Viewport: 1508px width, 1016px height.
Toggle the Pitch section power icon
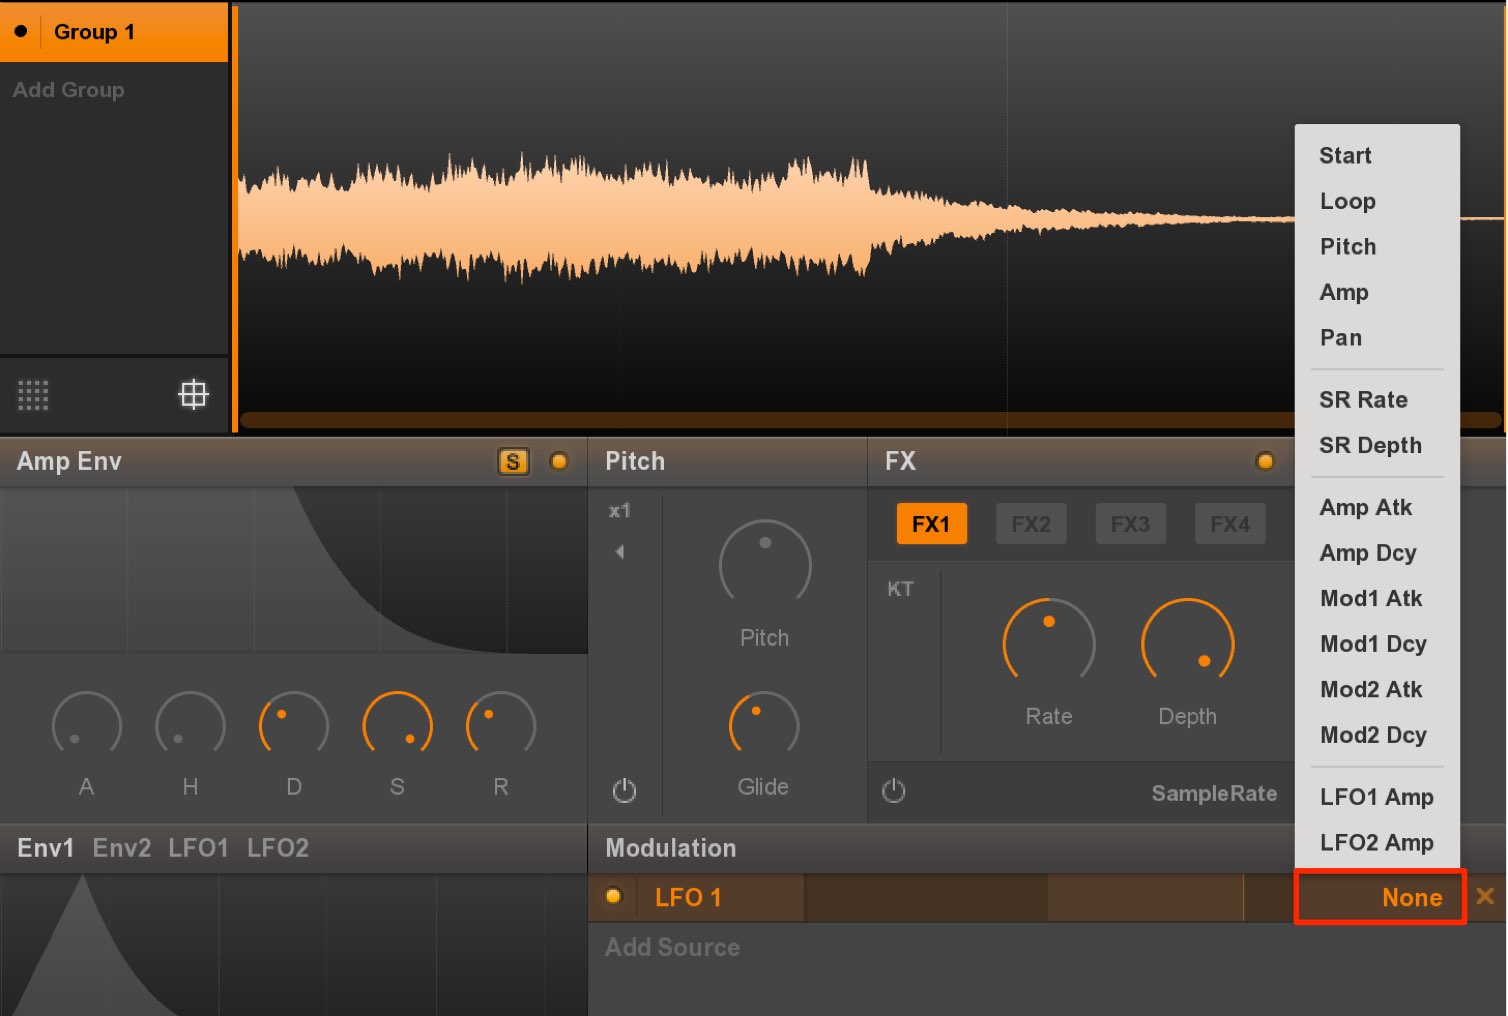point(624,791)
